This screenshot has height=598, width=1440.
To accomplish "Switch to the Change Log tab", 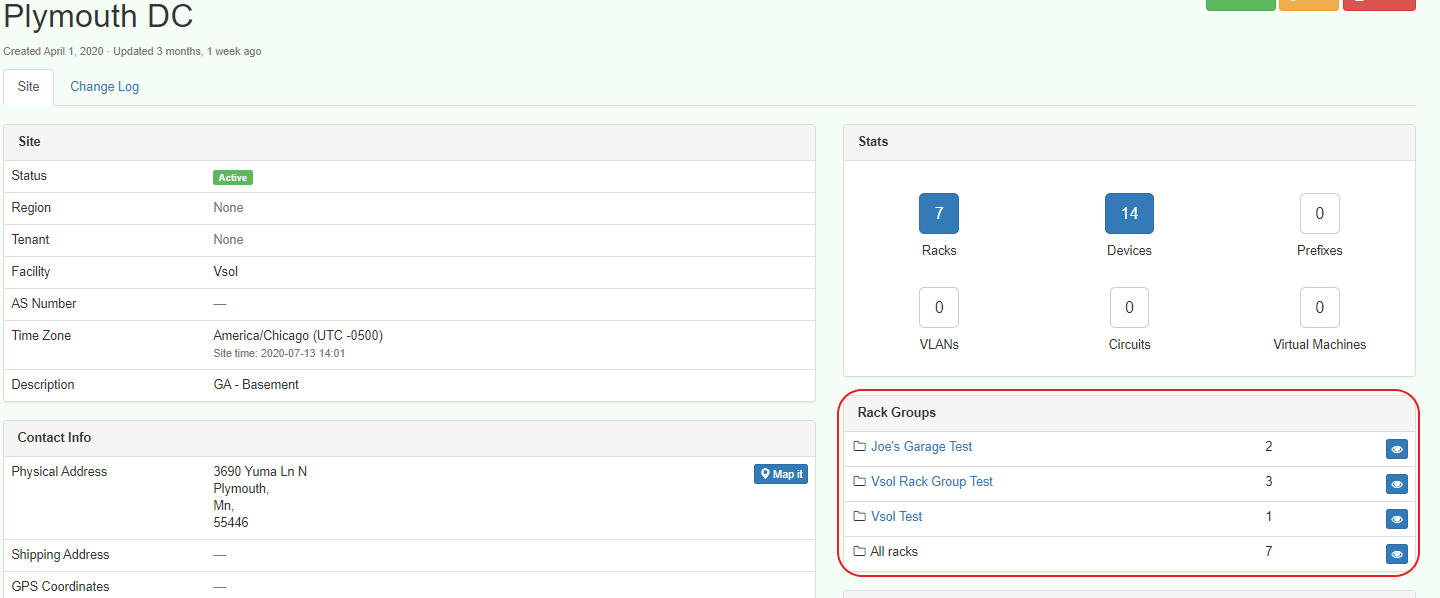I will 104,87.
